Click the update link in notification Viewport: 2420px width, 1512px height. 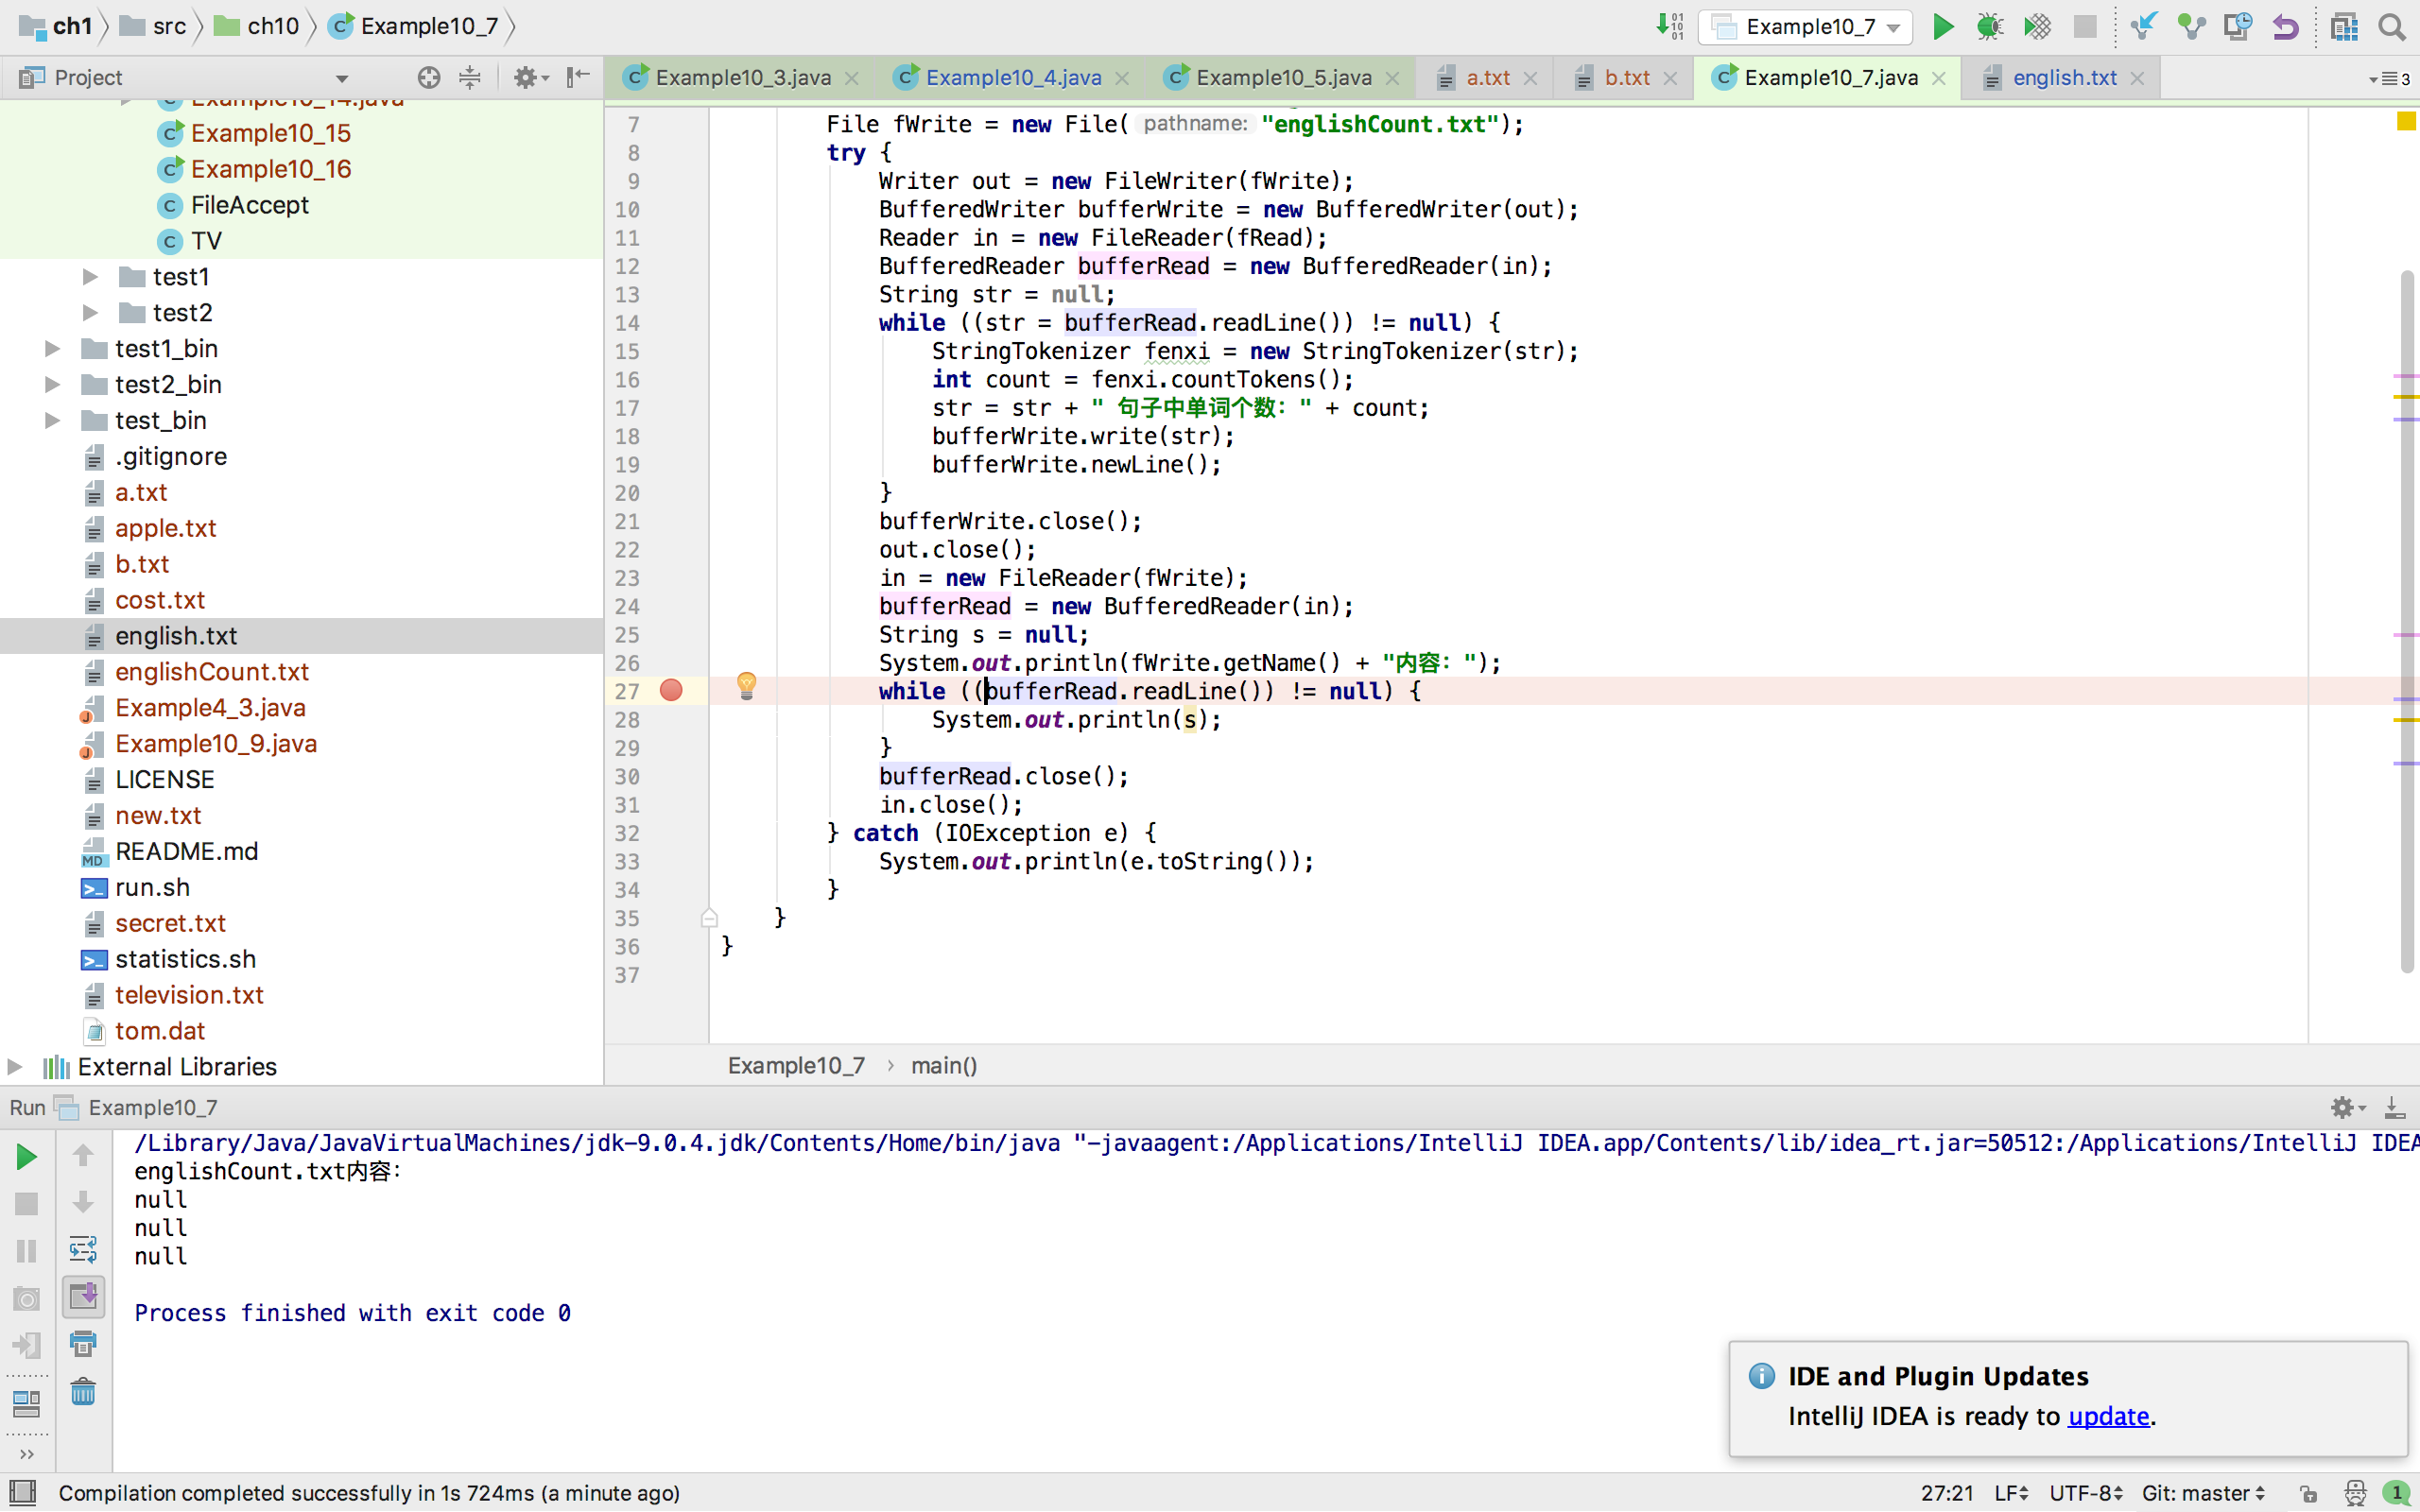click(2108, 1416)
